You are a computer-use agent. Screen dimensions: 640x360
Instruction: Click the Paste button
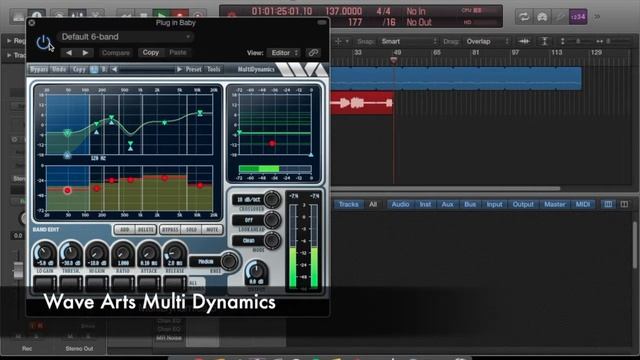(178, 52)
